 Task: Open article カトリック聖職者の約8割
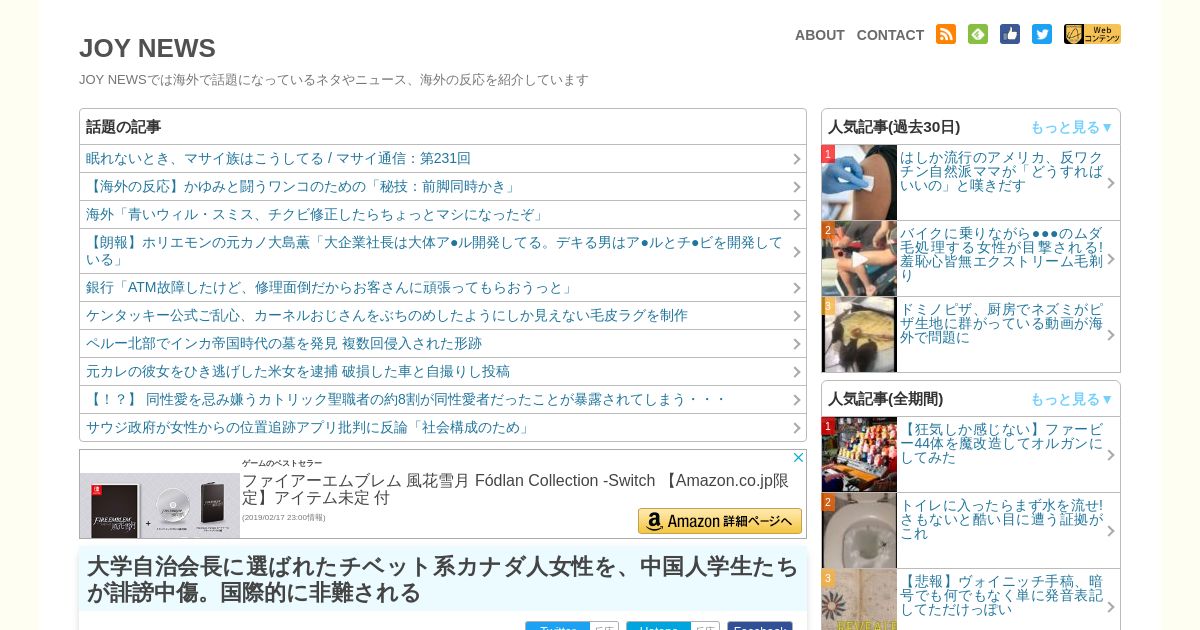(406, 399)
